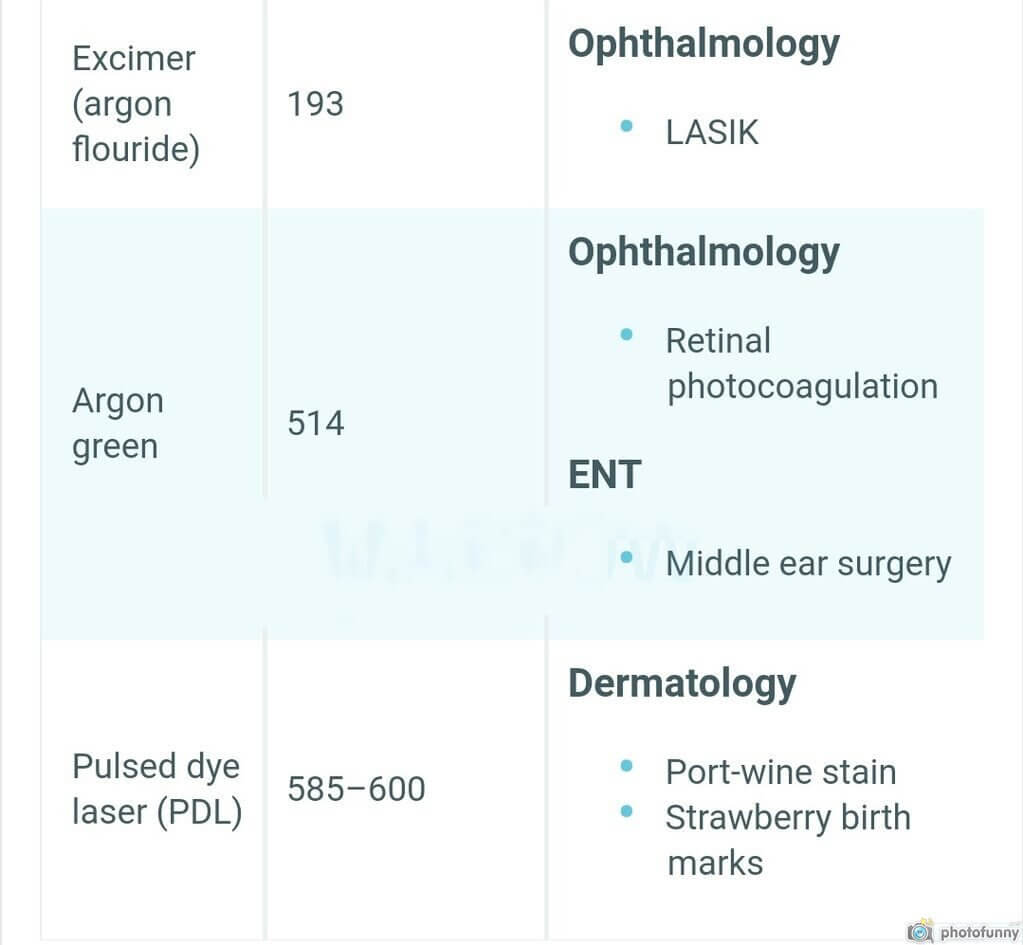Image resolution: width=1023 pixels, height=945 pixels.
Task: Click the Port-wine stain item
Action: coord(781,773)
